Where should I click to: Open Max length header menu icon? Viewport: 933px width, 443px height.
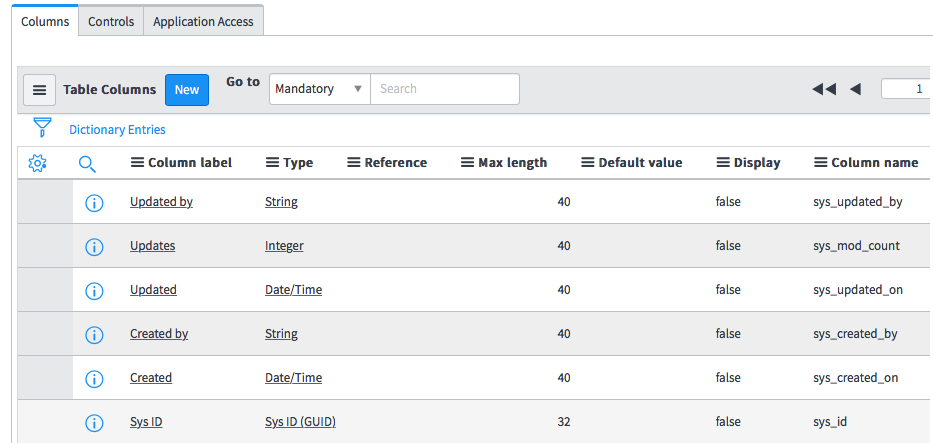tap(468, 162)
